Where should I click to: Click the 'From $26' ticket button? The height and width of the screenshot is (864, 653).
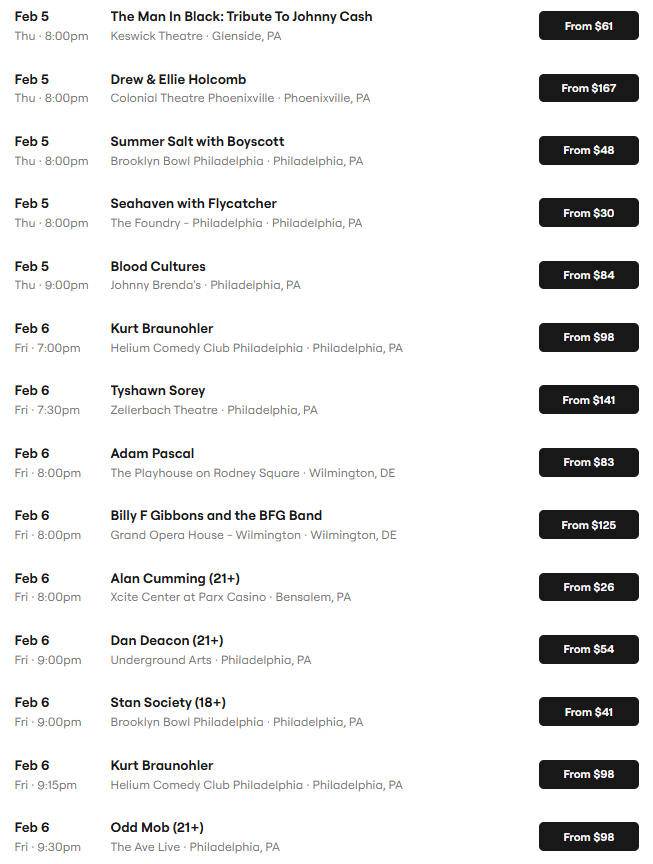(588, 587)
